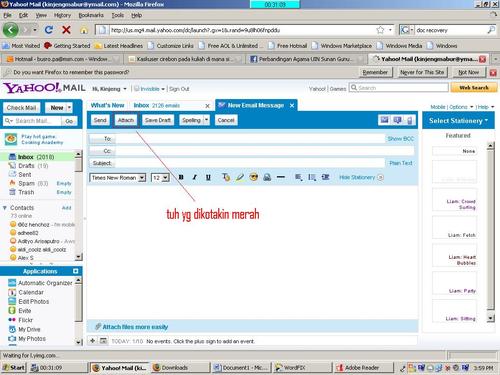500x375 pixels.
Task: Click the Windows Start button
Action: (13, 368)
